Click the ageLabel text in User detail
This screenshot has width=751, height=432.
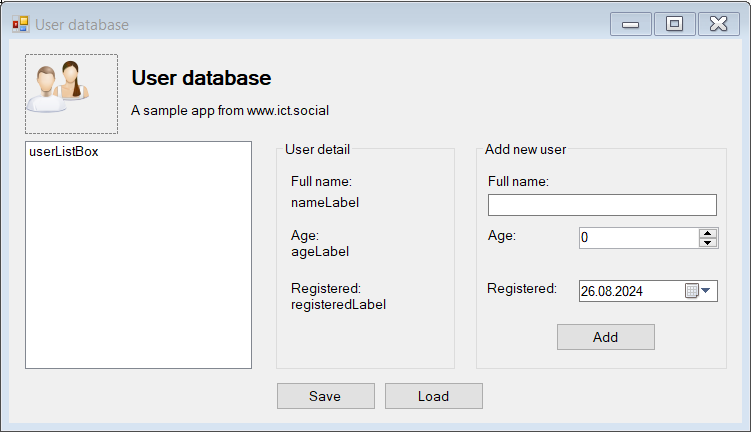(320, 252)
